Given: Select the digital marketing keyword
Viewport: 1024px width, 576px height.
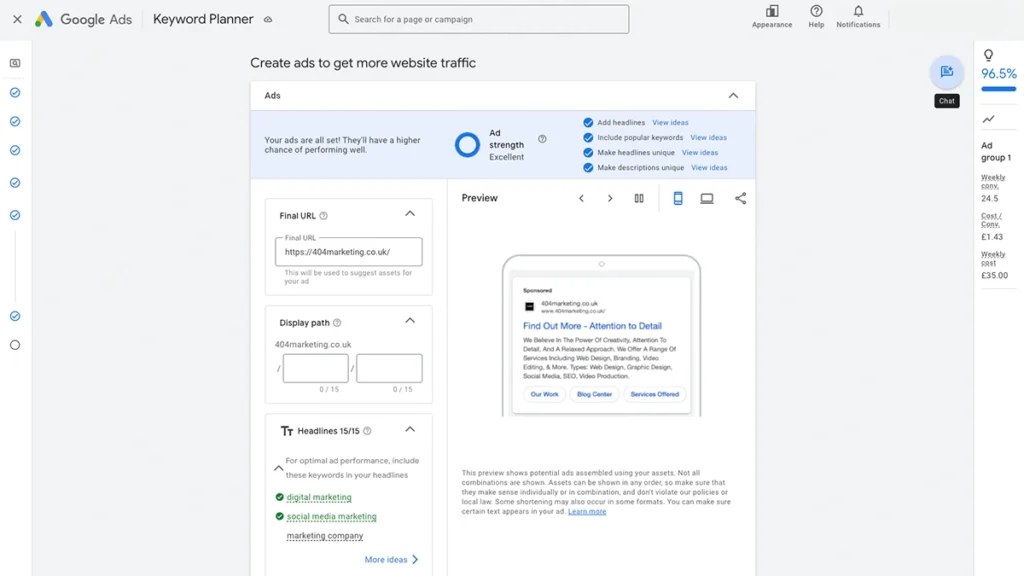Looking at the screenshot, I should [319, 497].
